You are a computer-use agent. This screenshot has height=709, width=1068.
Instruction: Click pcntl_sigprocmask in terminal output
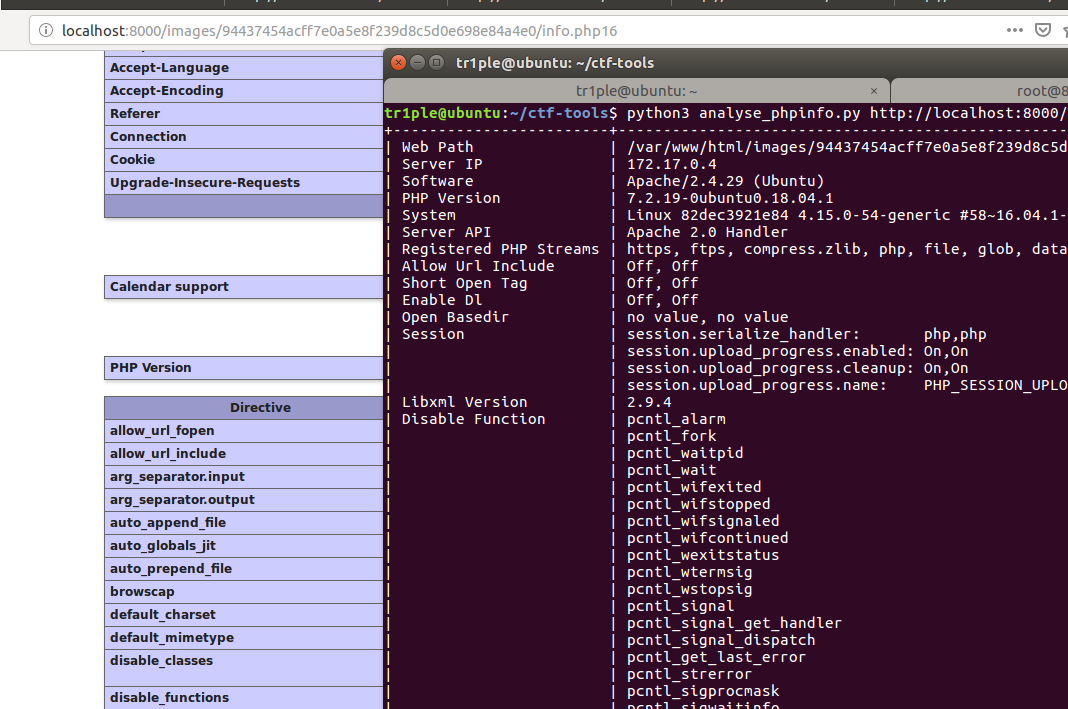(x=703, y=692)
